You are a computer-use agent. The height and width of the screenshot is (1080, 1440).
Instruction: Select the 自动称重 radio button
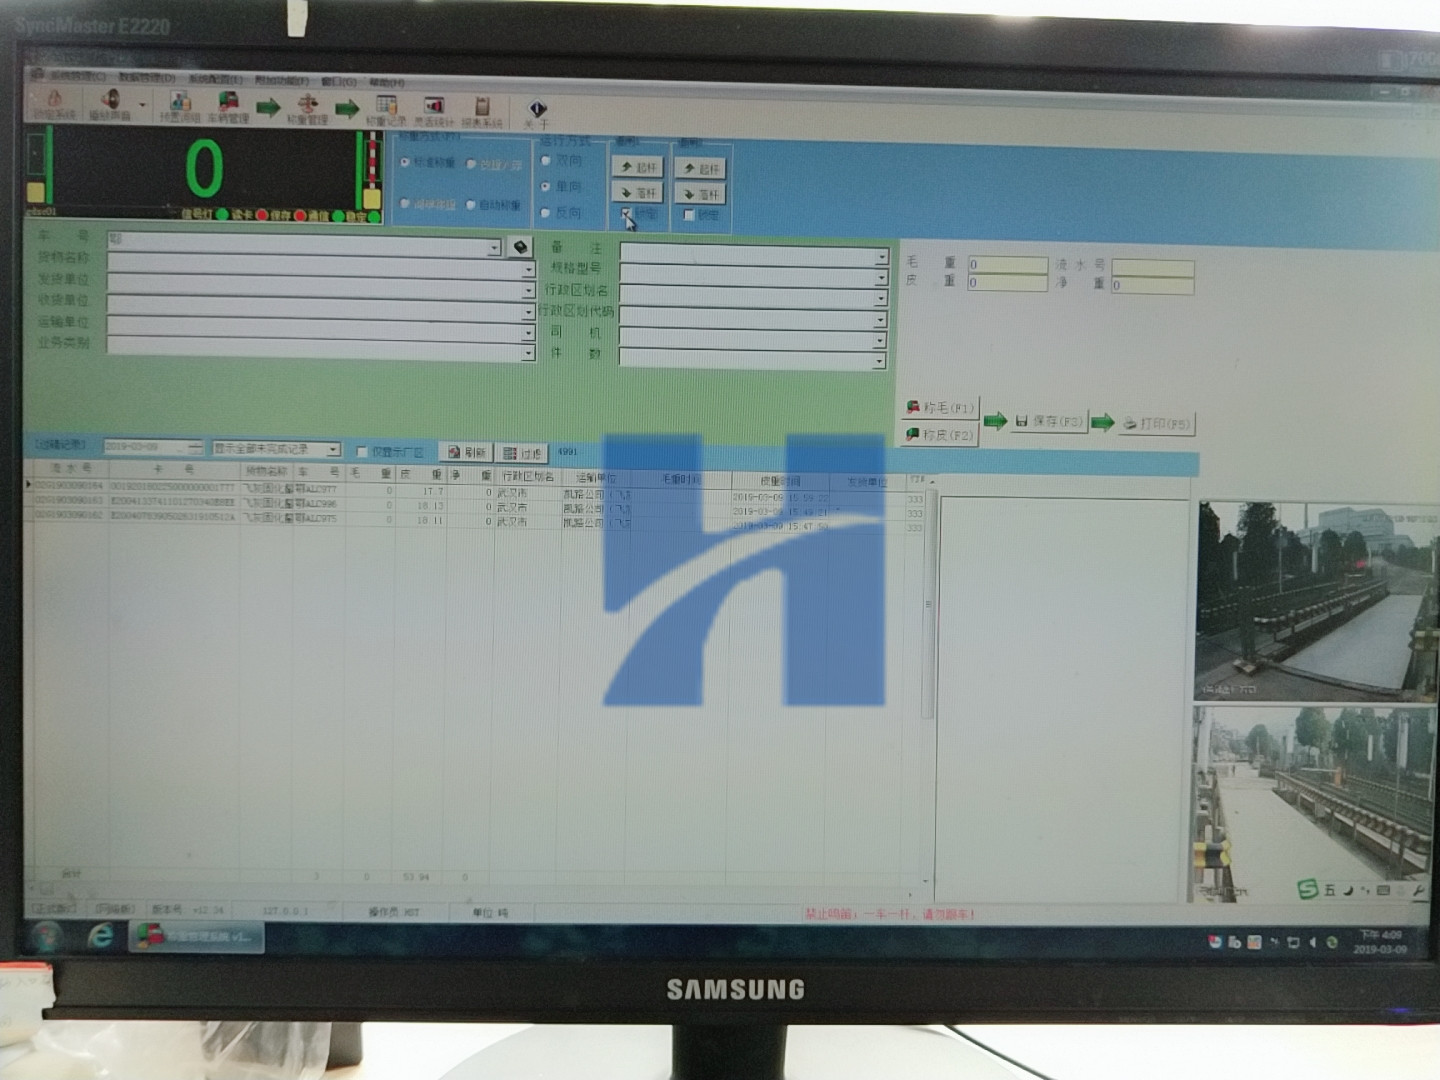(471, 205)
